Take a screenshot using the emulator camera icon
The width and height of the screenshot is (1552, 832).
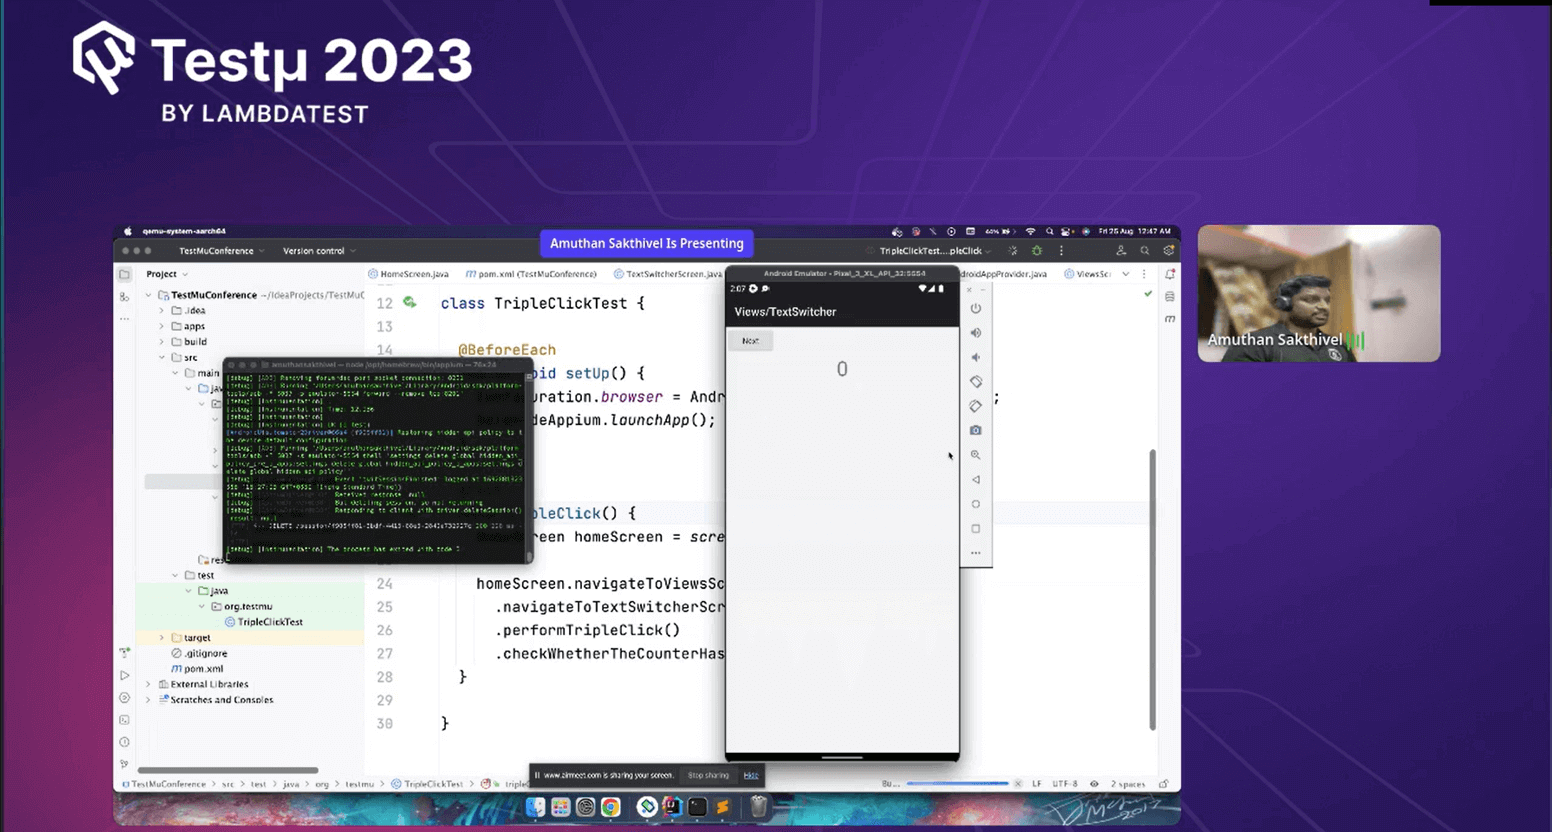click(976, 430)
